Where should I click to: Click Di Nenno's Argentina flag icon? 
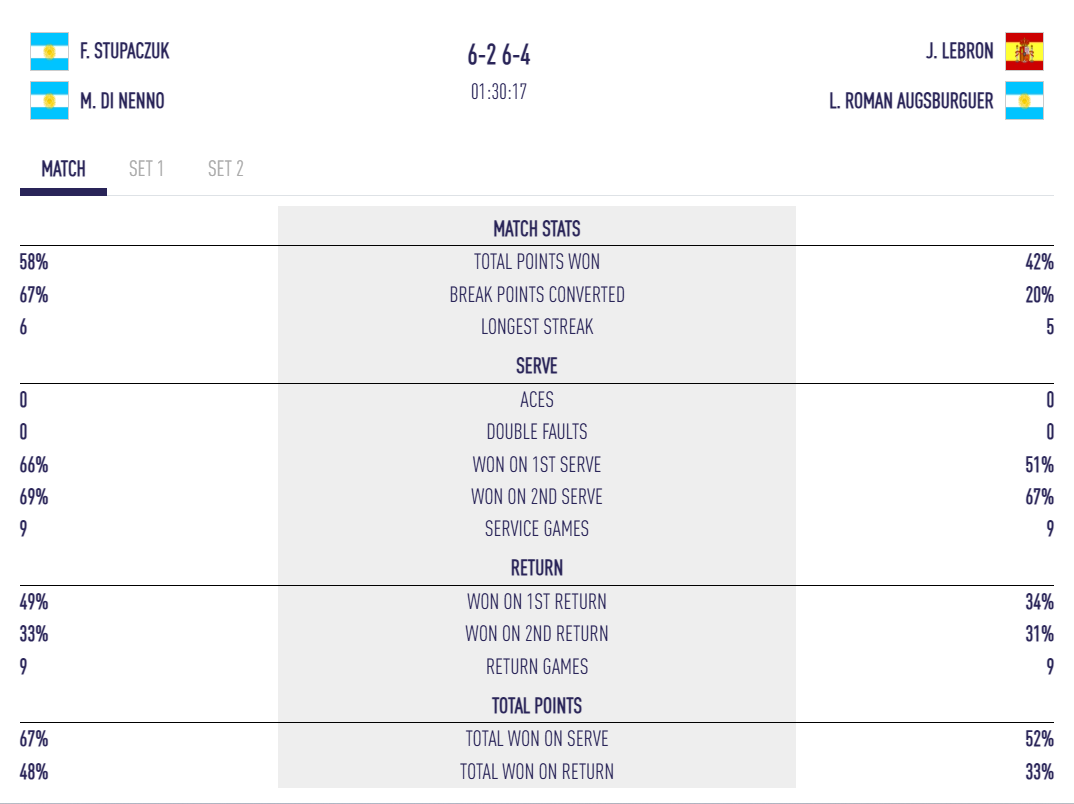[x=49, y=101]
